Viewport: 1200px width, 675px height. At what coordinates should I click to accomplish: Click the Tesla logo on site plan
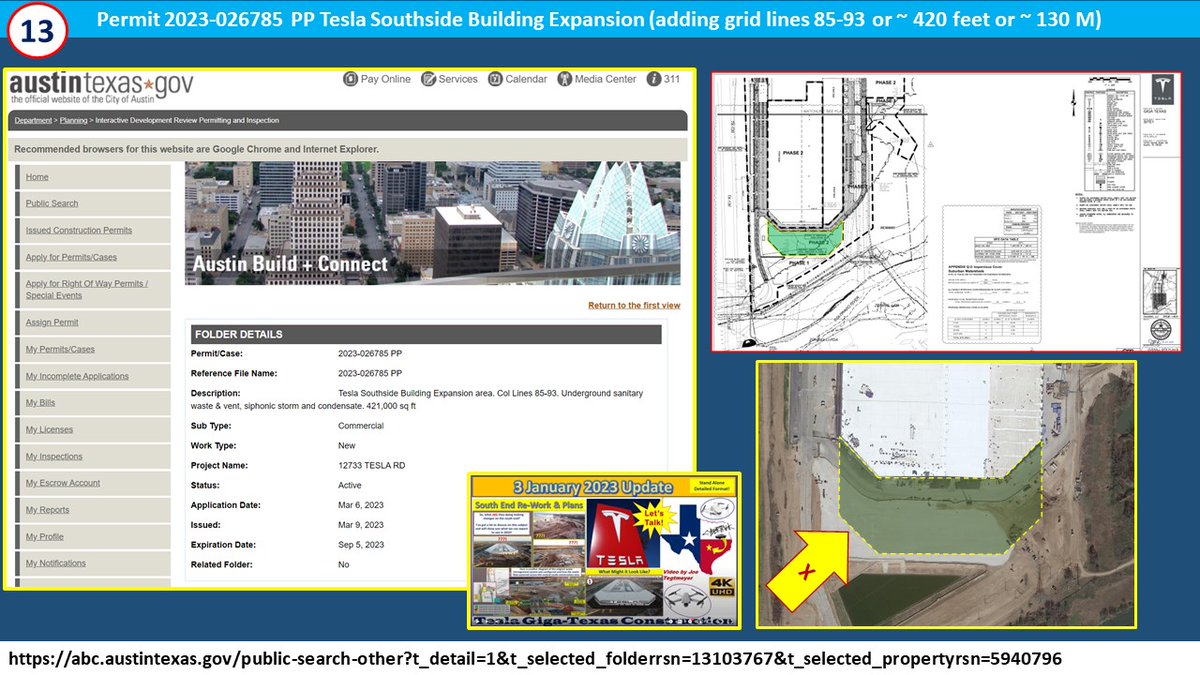1161,90
